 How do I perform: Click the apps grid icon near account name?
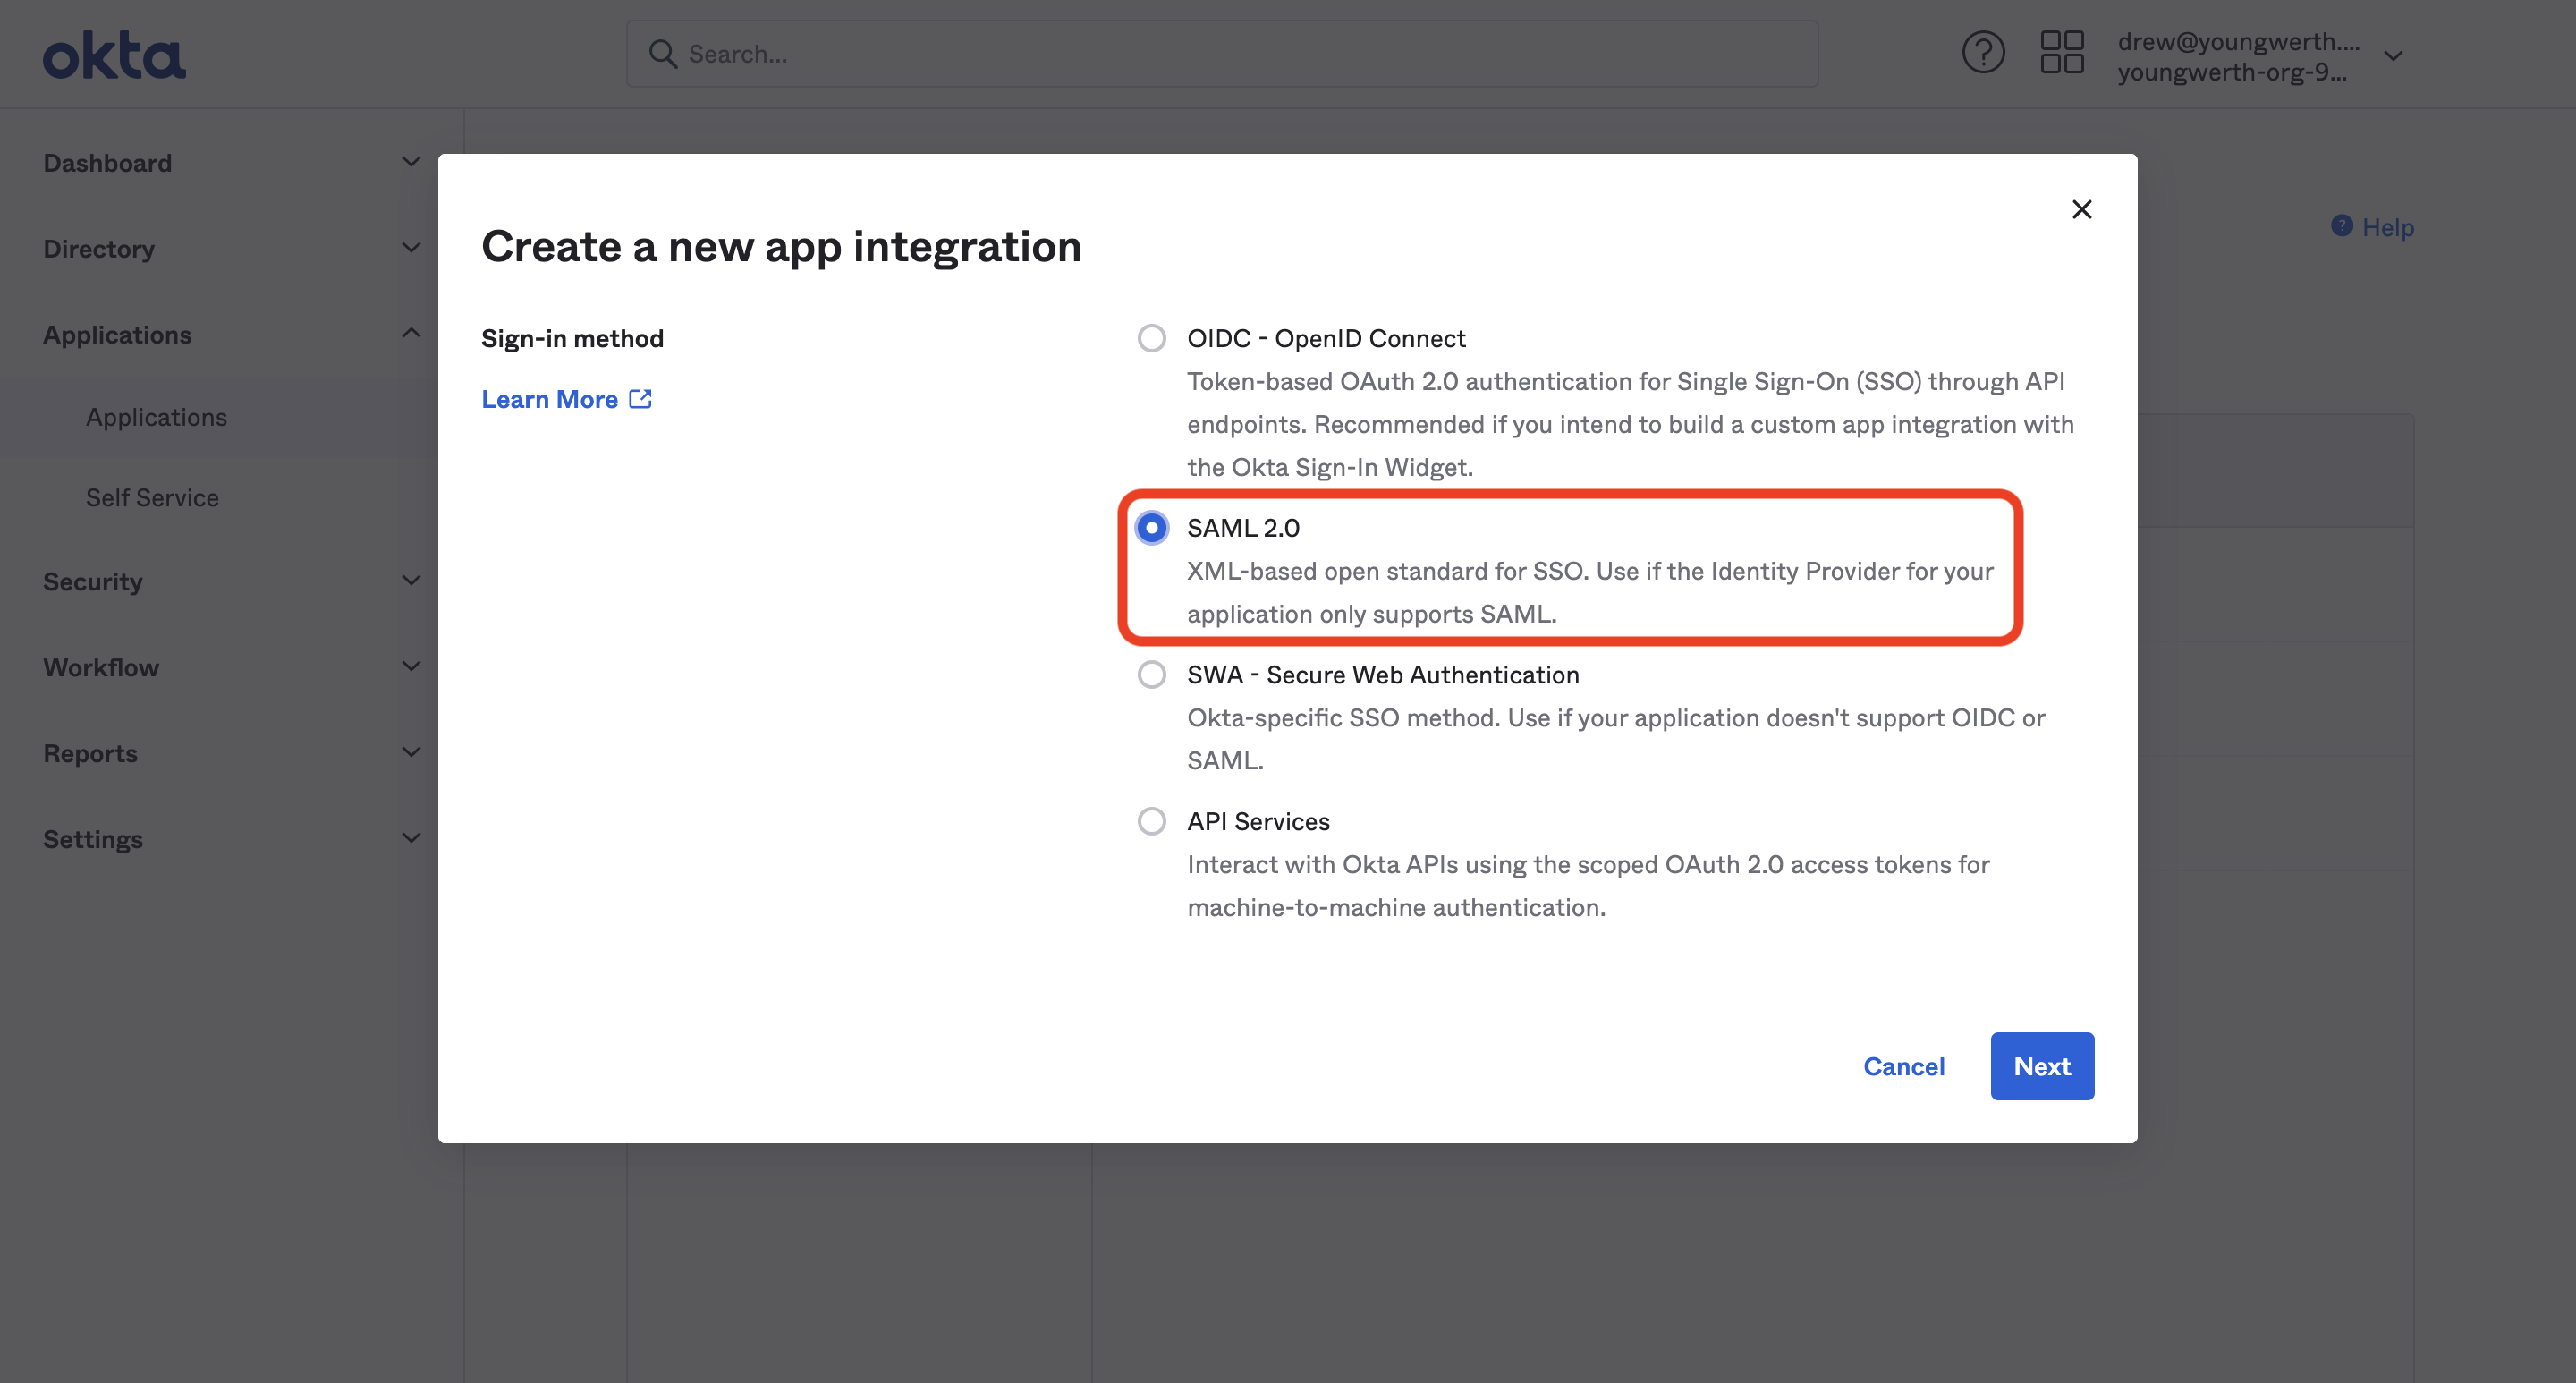[2062, 52]
